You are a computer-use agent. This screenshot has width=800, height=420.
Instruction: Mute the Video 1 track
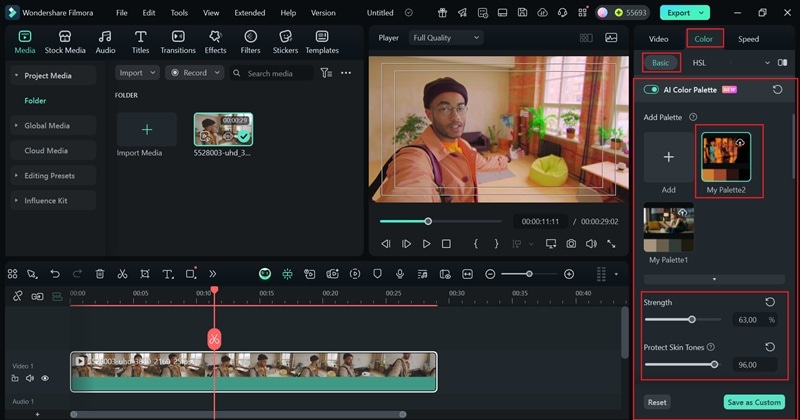pyautogui.click(x=30, y=378)
